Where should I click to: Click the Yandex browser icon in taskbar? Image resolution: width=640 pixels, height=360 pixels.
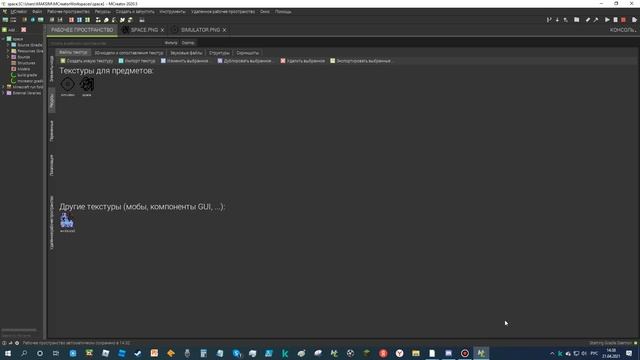399,353
